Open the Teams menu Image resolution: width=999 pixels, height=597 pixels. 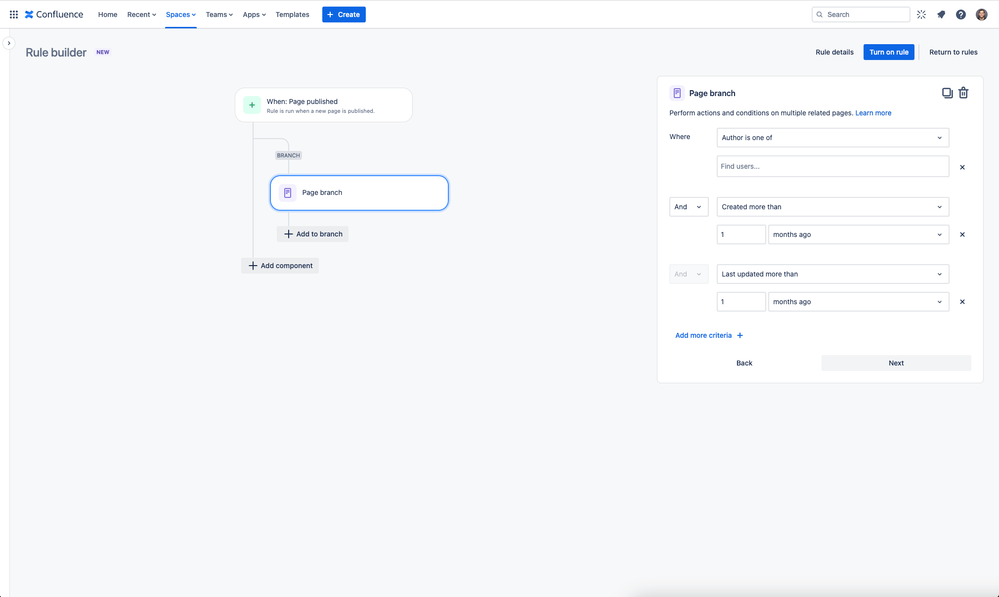tap(219, 14)
